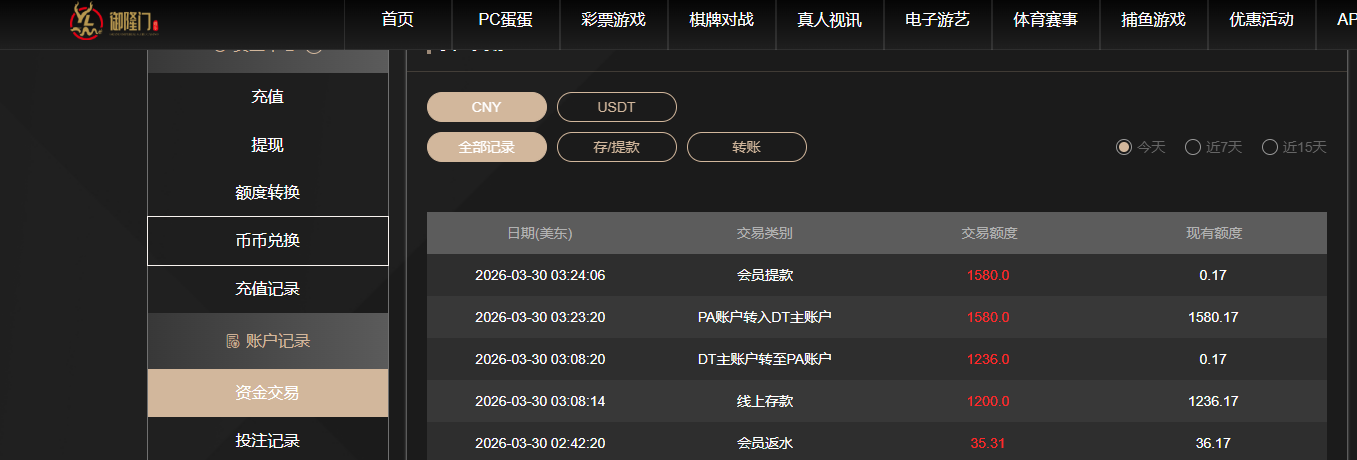The image size is (1357, 460).
Task: Click the 现有额度 column header
Action: [x=1214, y=233]
